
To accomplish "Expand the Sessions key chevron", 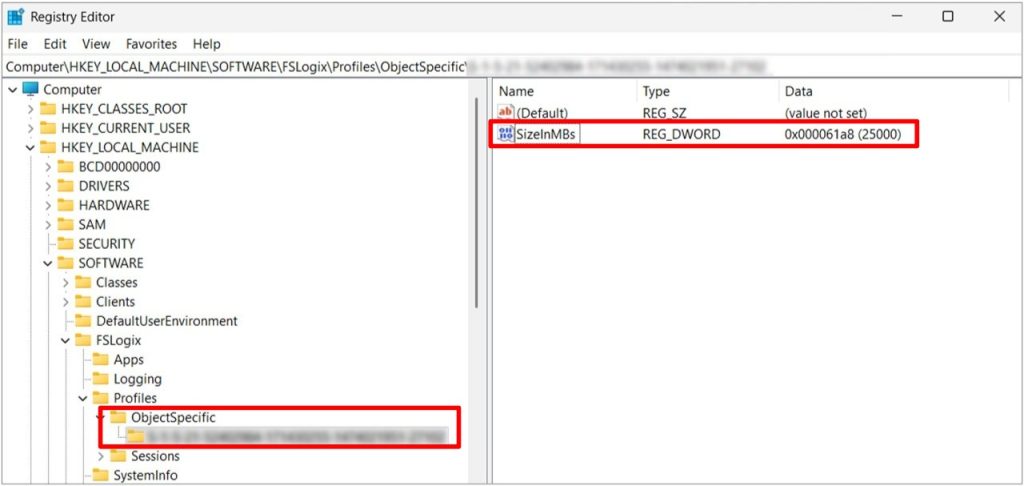I will [101, 456].
